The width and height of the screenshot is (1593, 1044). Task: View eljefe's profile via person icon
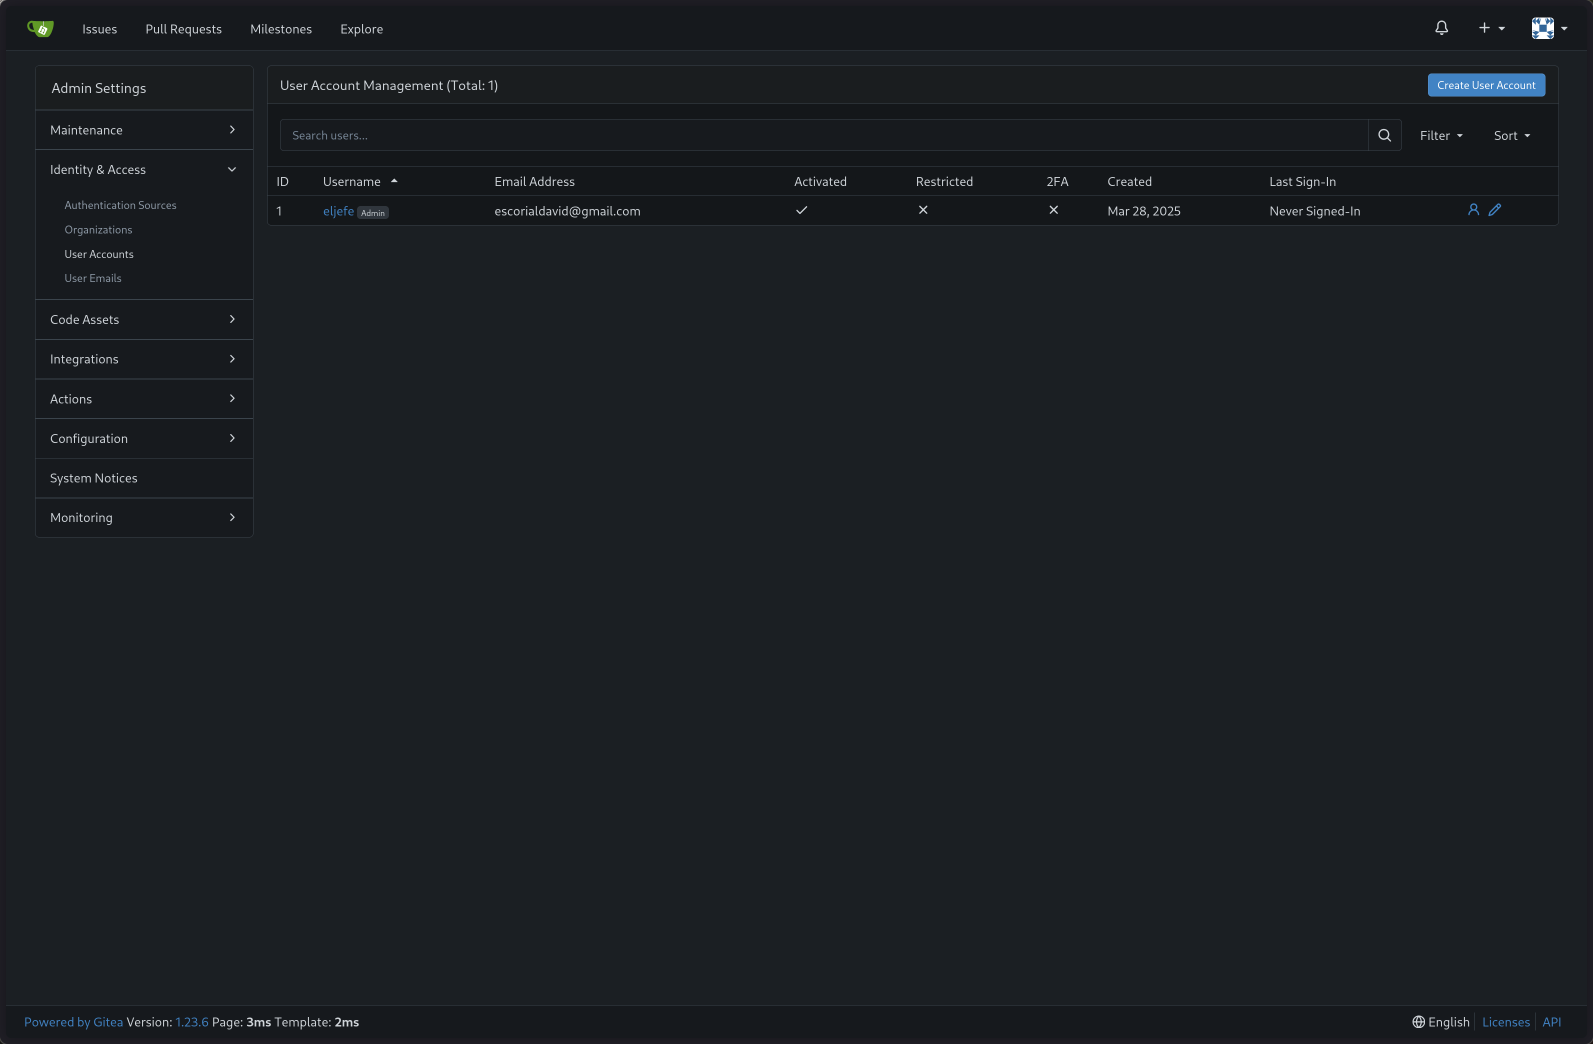pyautogui.click(x=1473, y=210)
